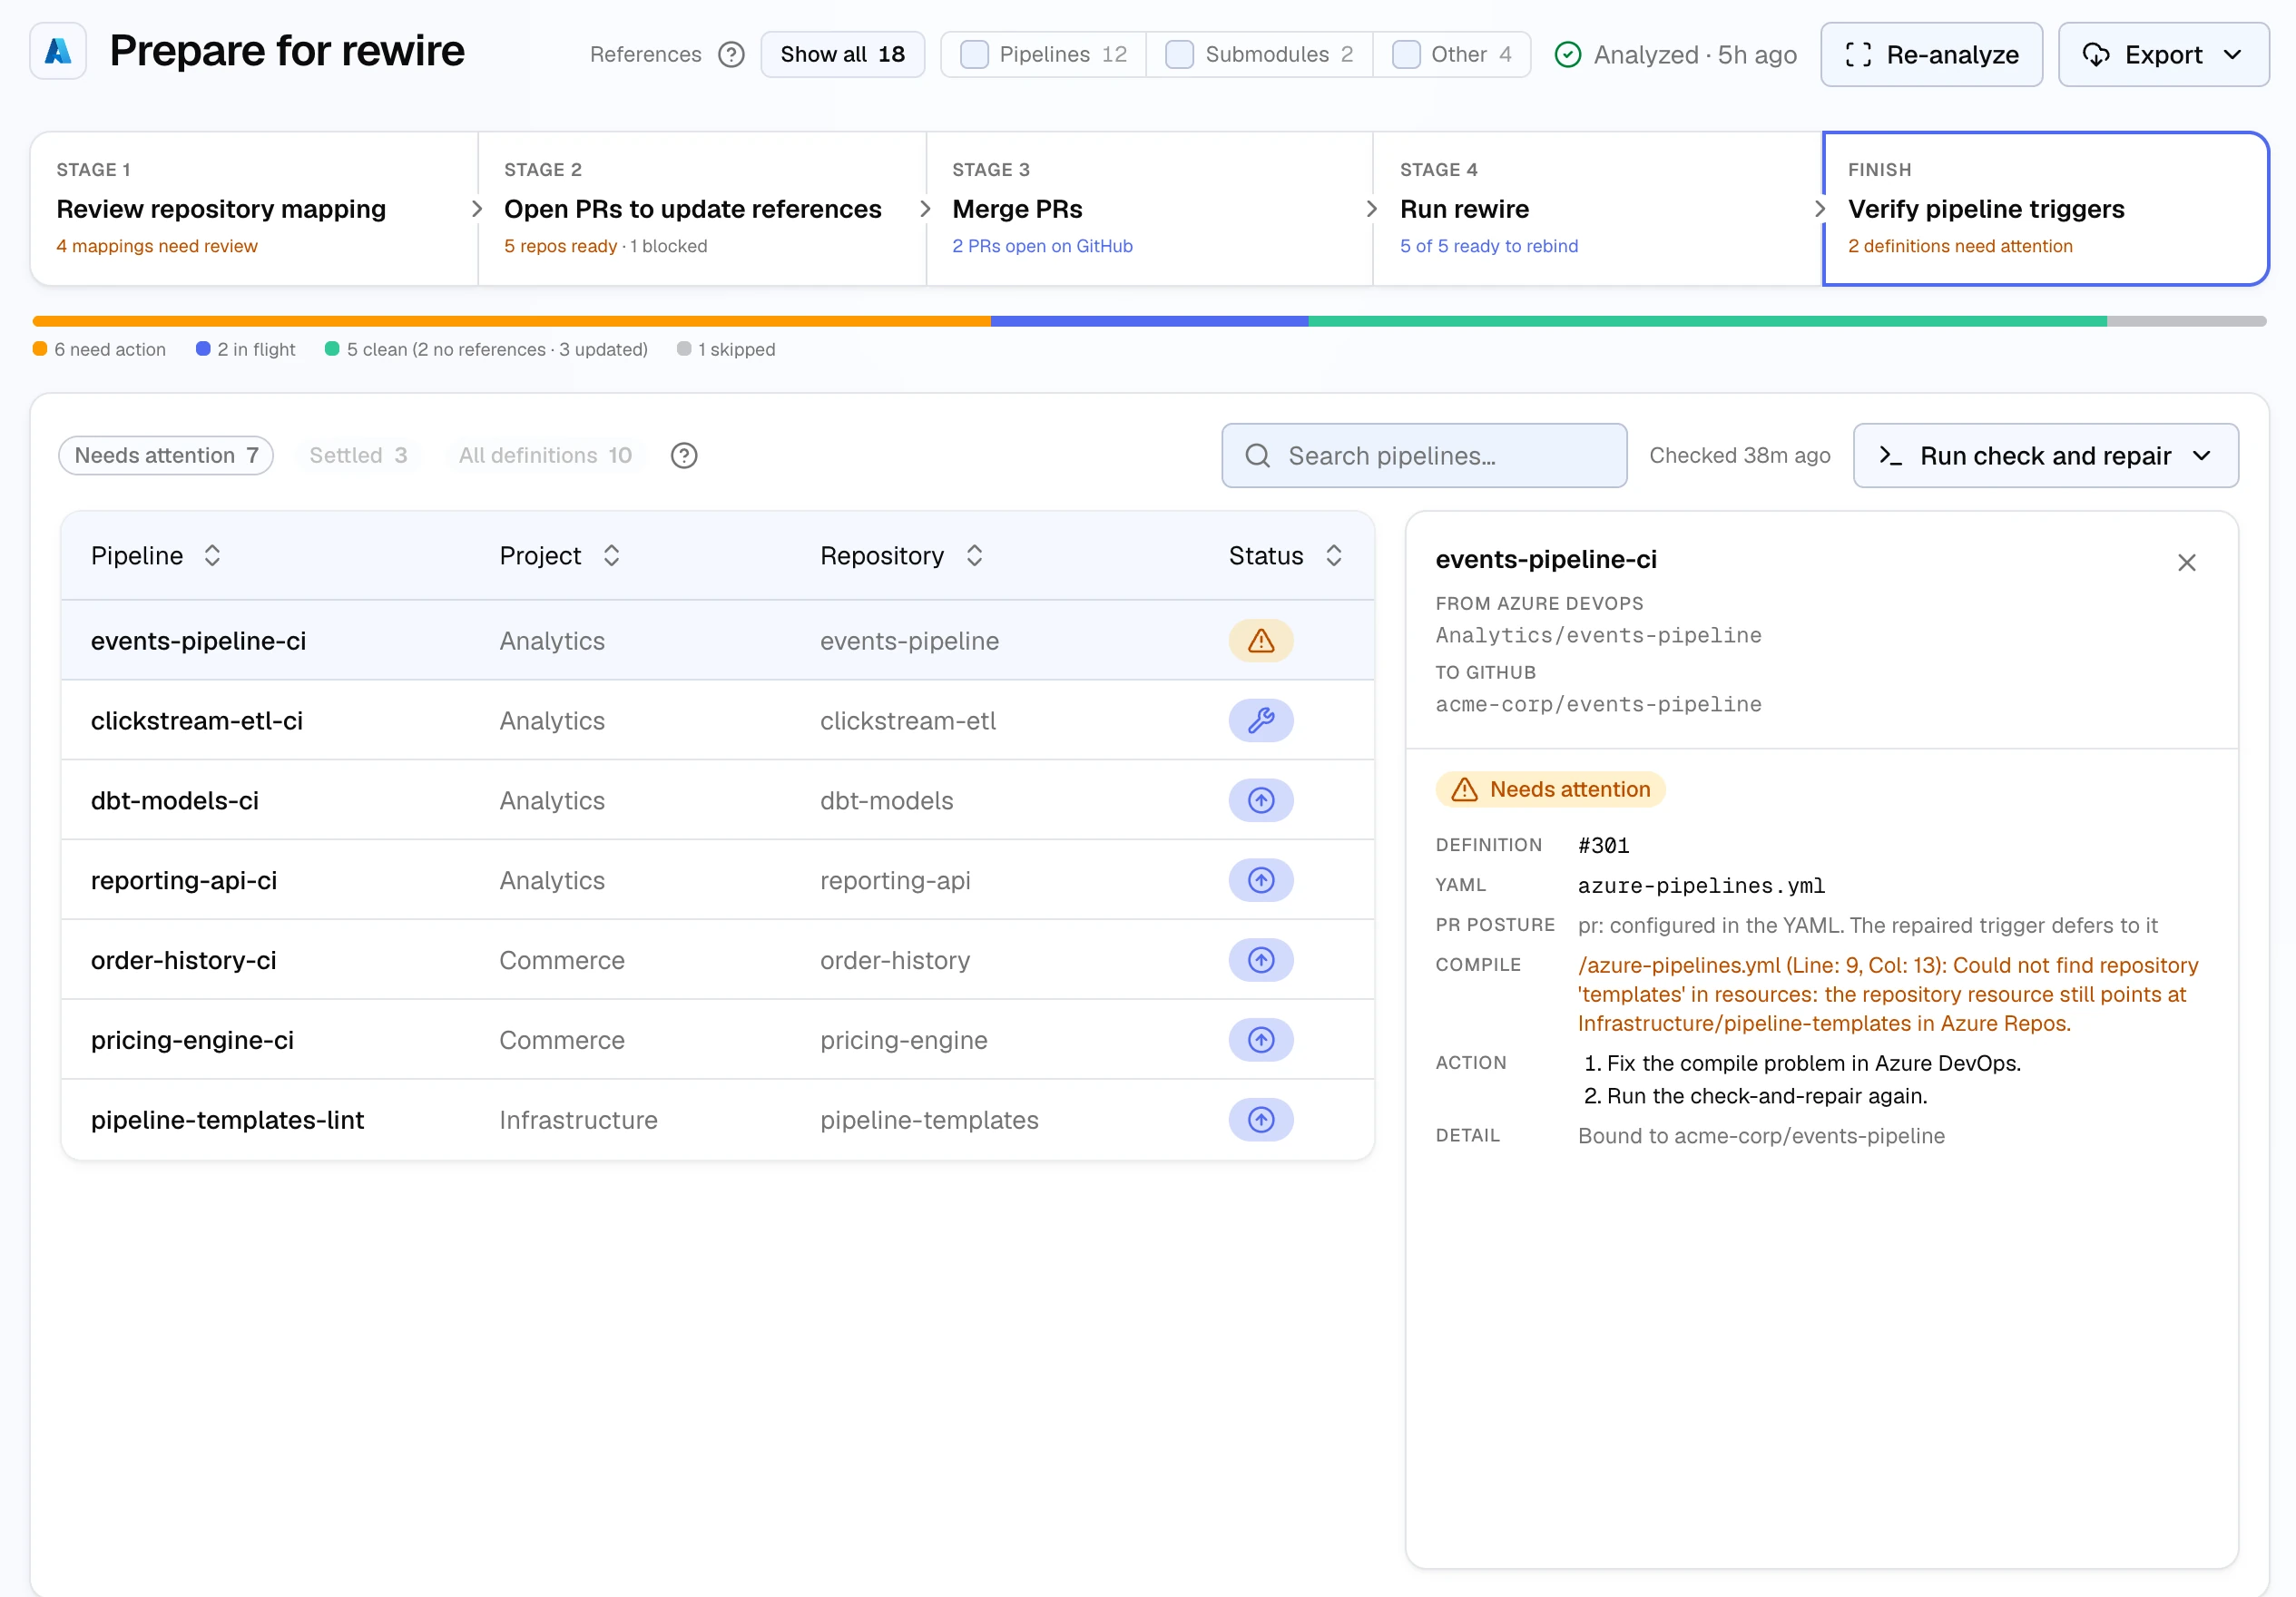Screen dimensions: 2296x1597
Task: Click the upload arrow status for pricing-engine-ci
Action: [x=1261, y=1041]
